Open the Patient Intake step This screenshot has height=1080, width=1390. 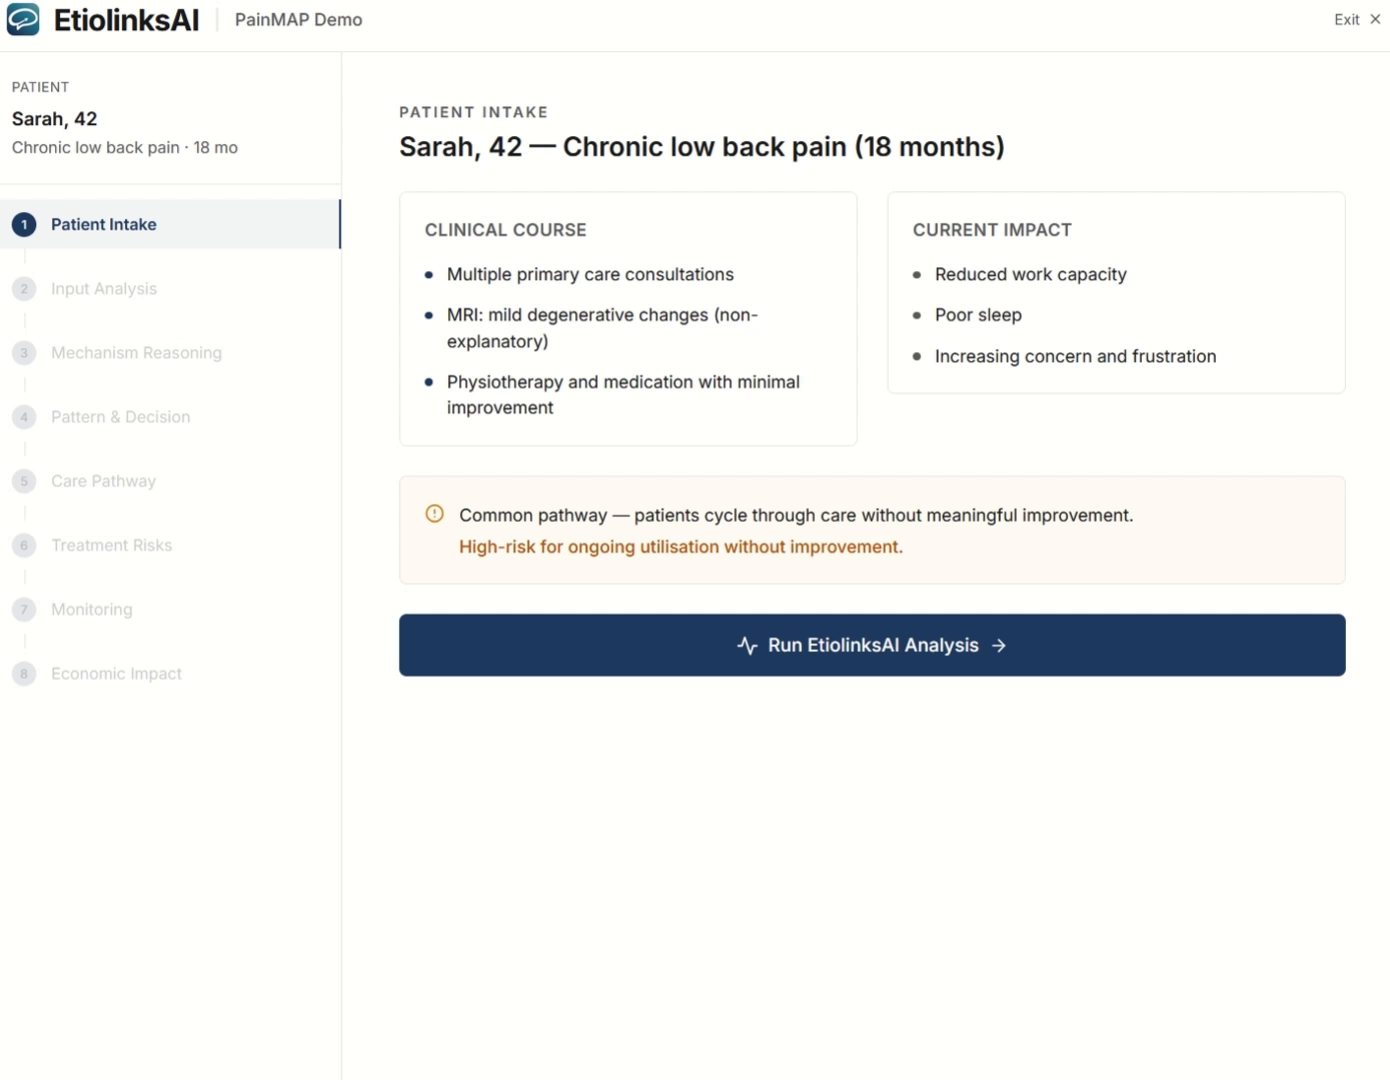[104, 225]
